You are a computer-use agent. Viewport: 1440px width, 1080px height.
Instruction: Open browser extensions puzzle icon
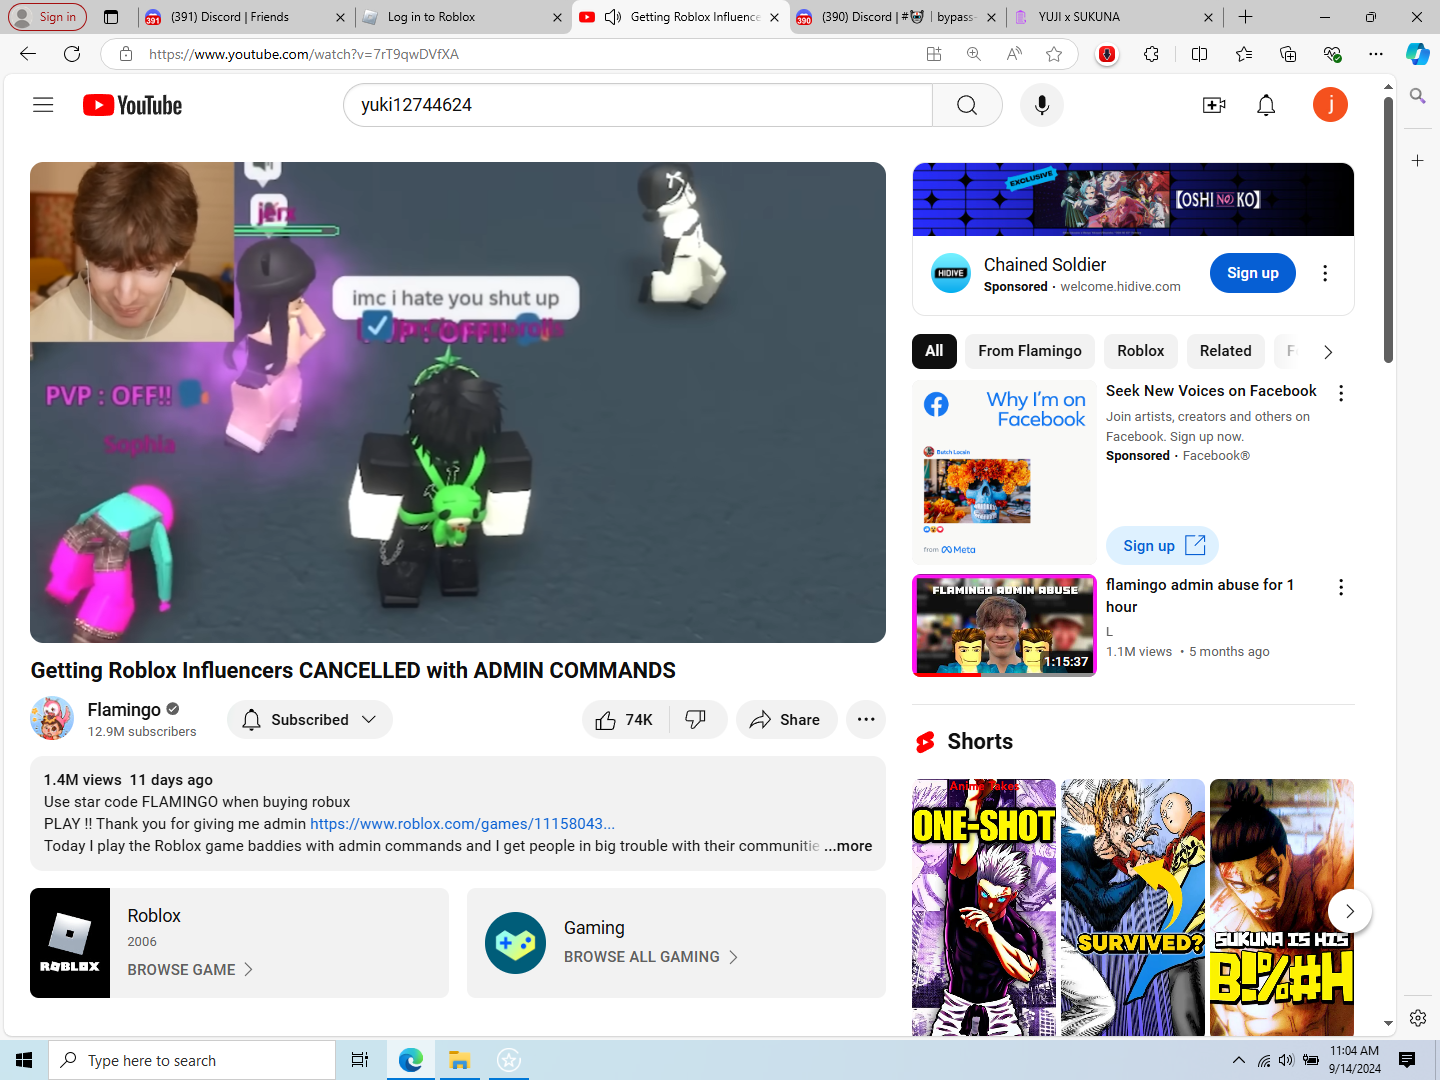coord(1152,54)
